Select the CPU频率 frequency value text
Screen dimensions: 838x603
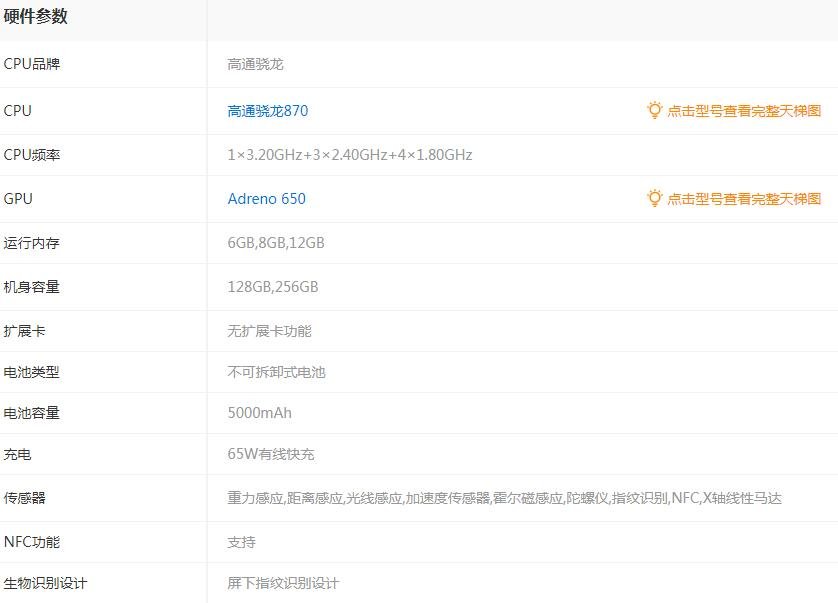pos(350,155)
